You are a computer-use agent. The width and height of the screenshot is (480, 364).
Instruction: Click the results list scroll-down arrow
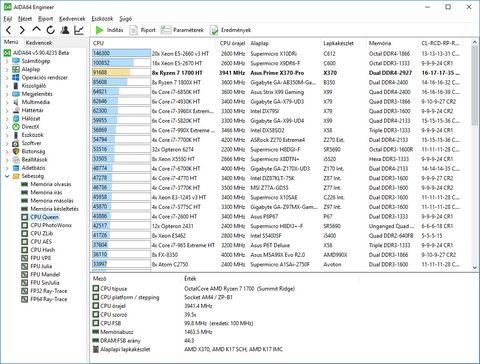tap(475, 267)
